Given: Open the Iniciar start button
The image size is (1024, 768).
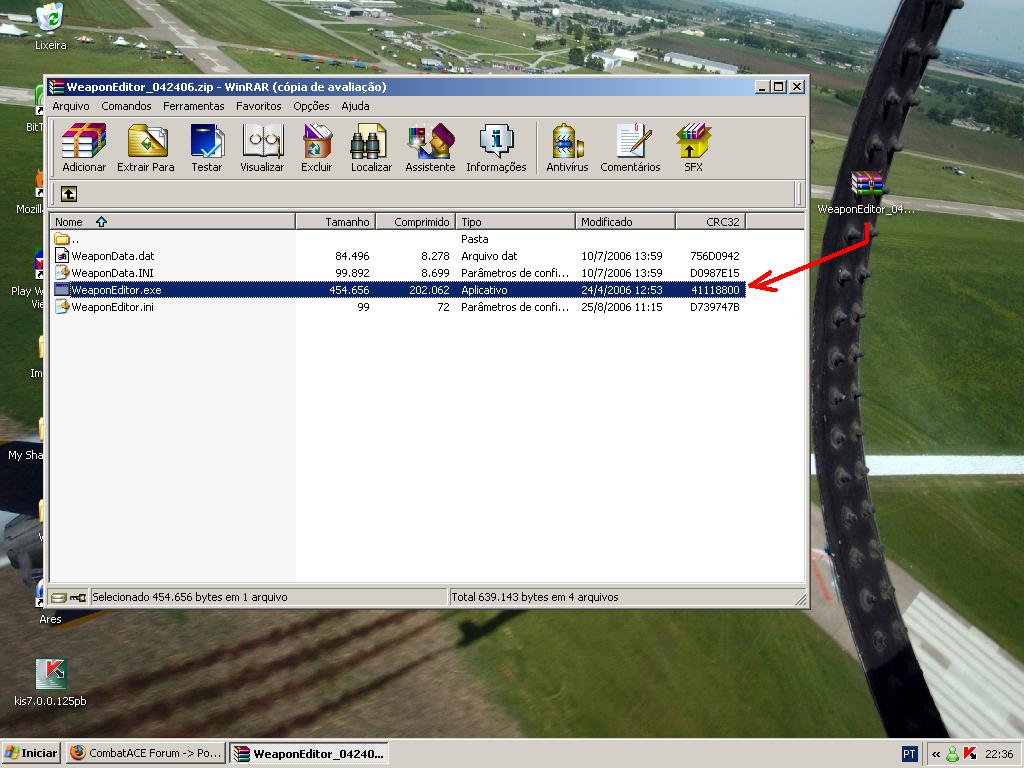Looking at the screenshot, I should coord(31,753).
